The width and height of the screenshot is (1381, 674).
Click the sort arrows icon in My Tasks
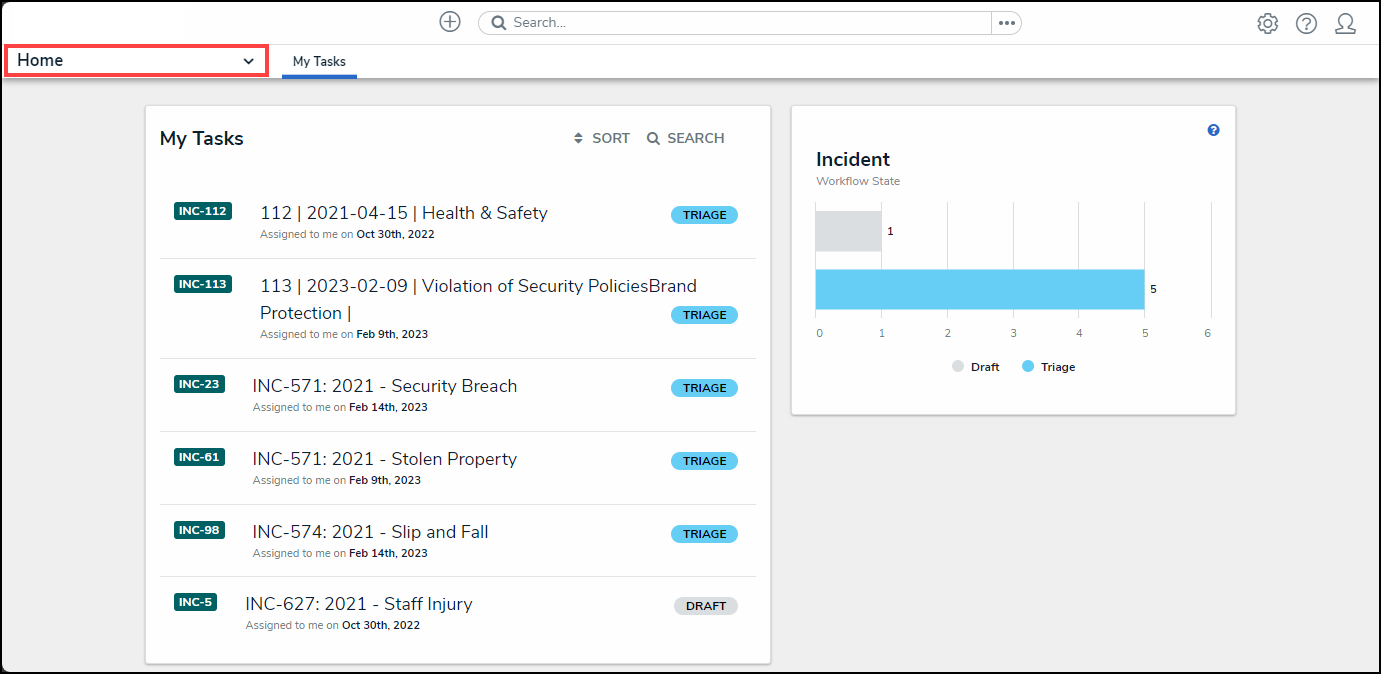point(578,138)
